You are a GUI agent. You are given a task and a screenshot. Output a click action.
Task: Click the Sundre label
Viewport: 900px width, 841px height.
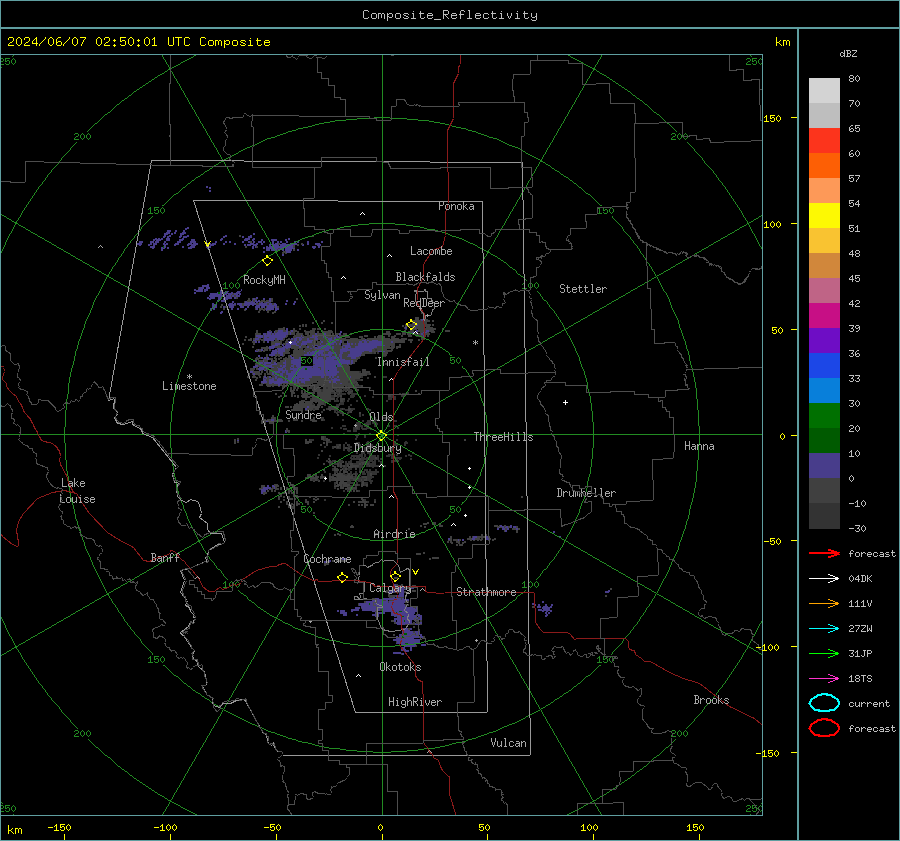(303, 415)
